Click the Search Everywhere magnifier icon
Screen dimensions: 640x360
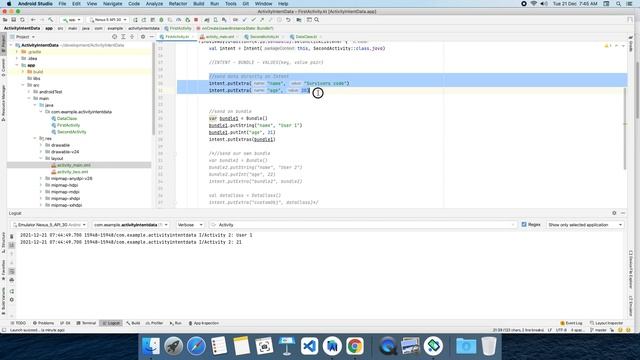tap(317, 20)
